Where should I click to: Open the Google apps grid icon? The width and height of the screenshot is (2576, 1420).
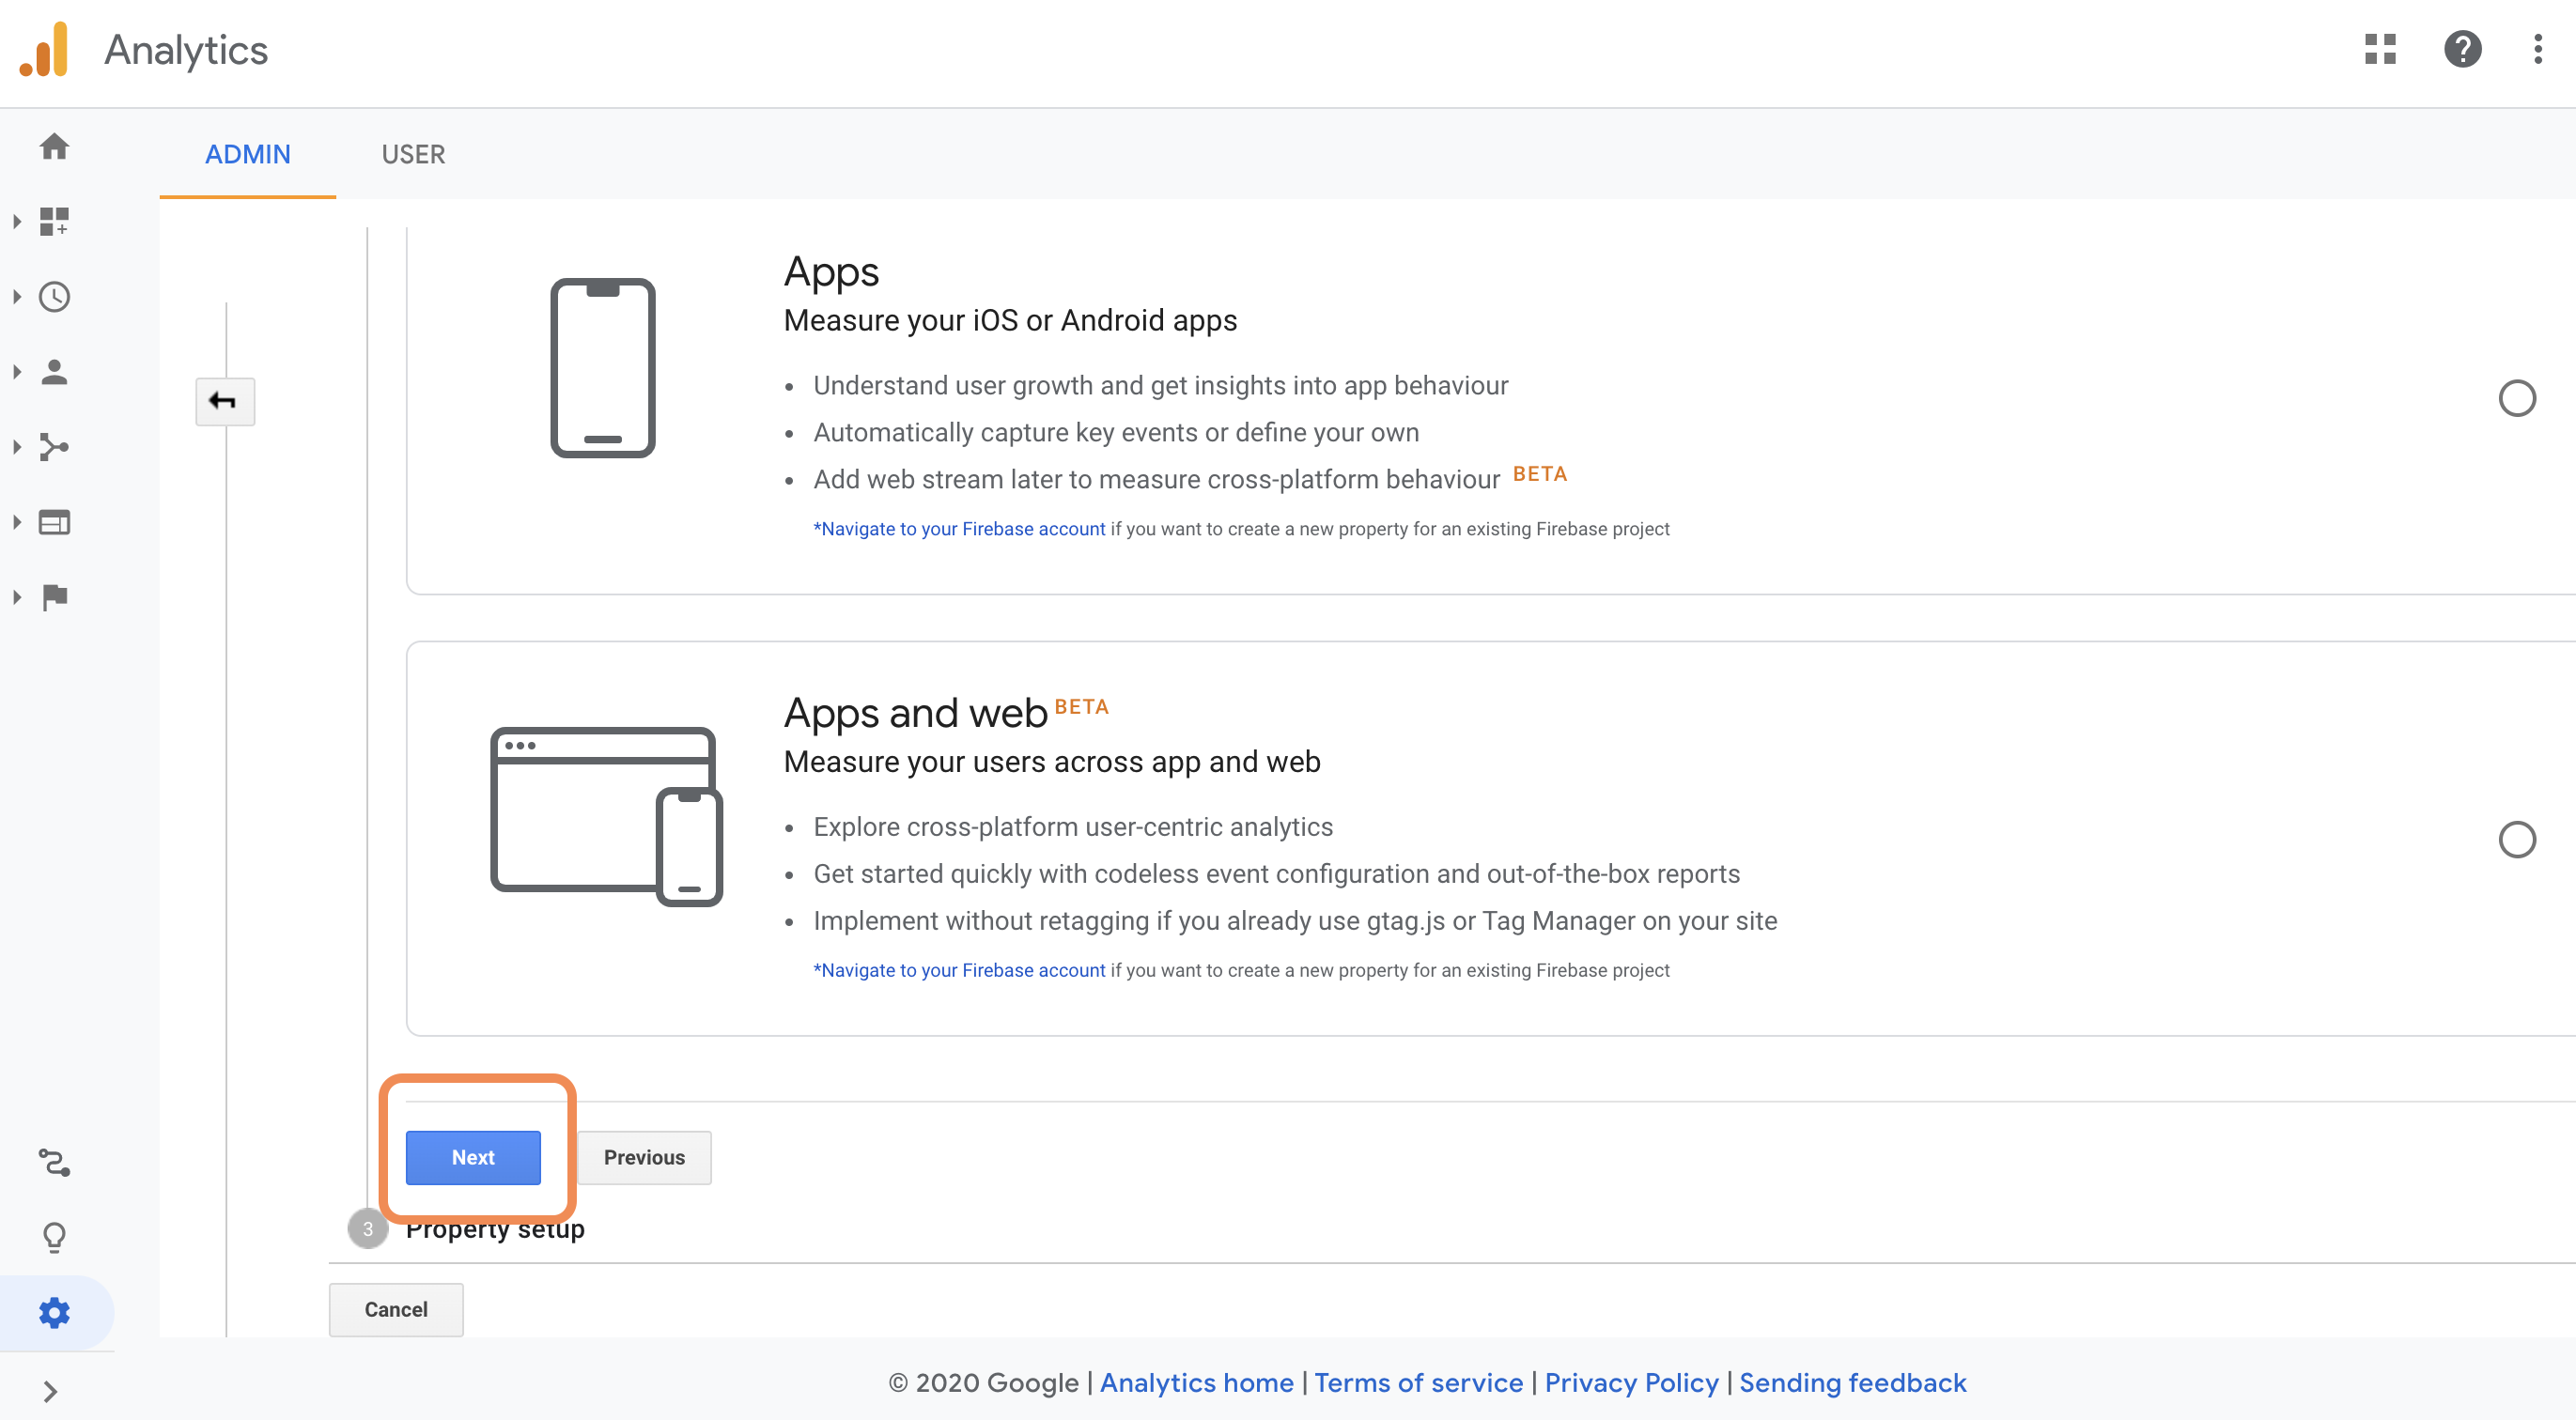[2380, 49]
